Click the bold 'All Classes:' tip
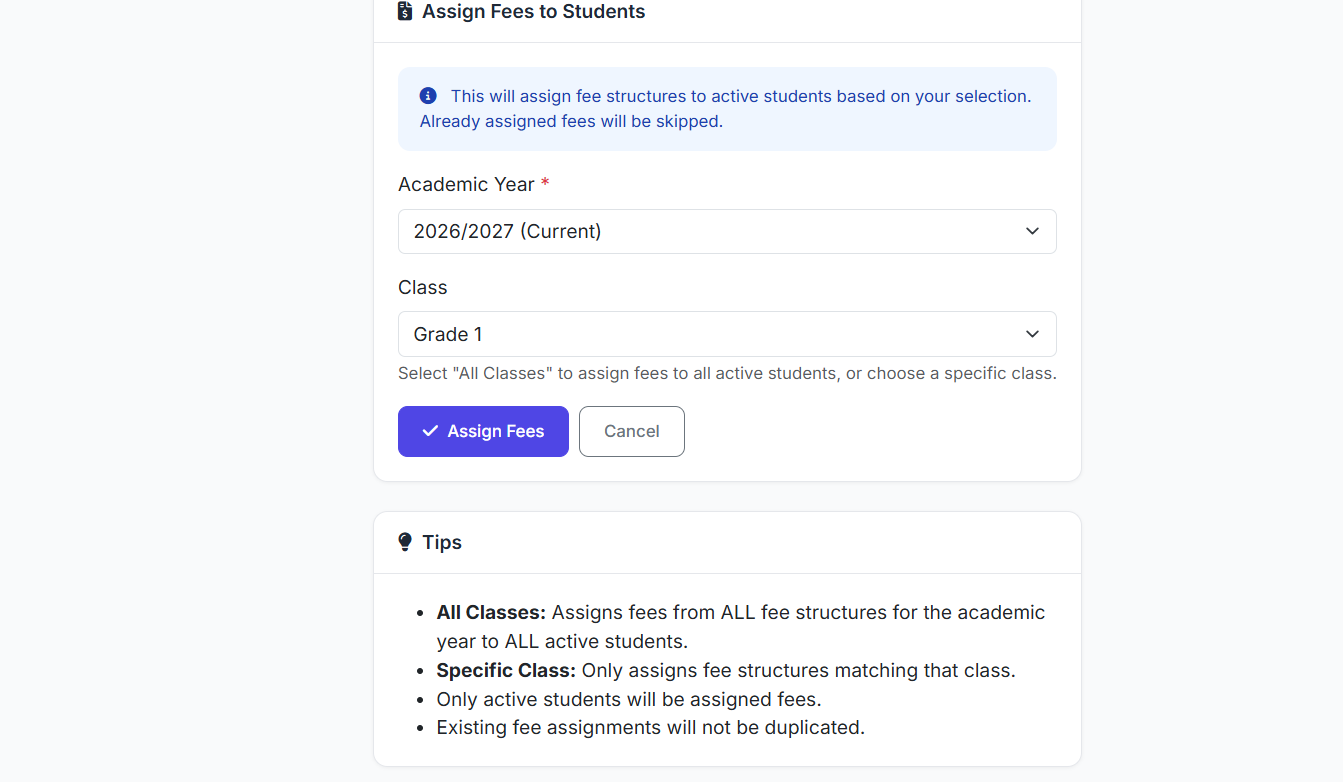The image size is (1343, 782). (x=491, y=612)
